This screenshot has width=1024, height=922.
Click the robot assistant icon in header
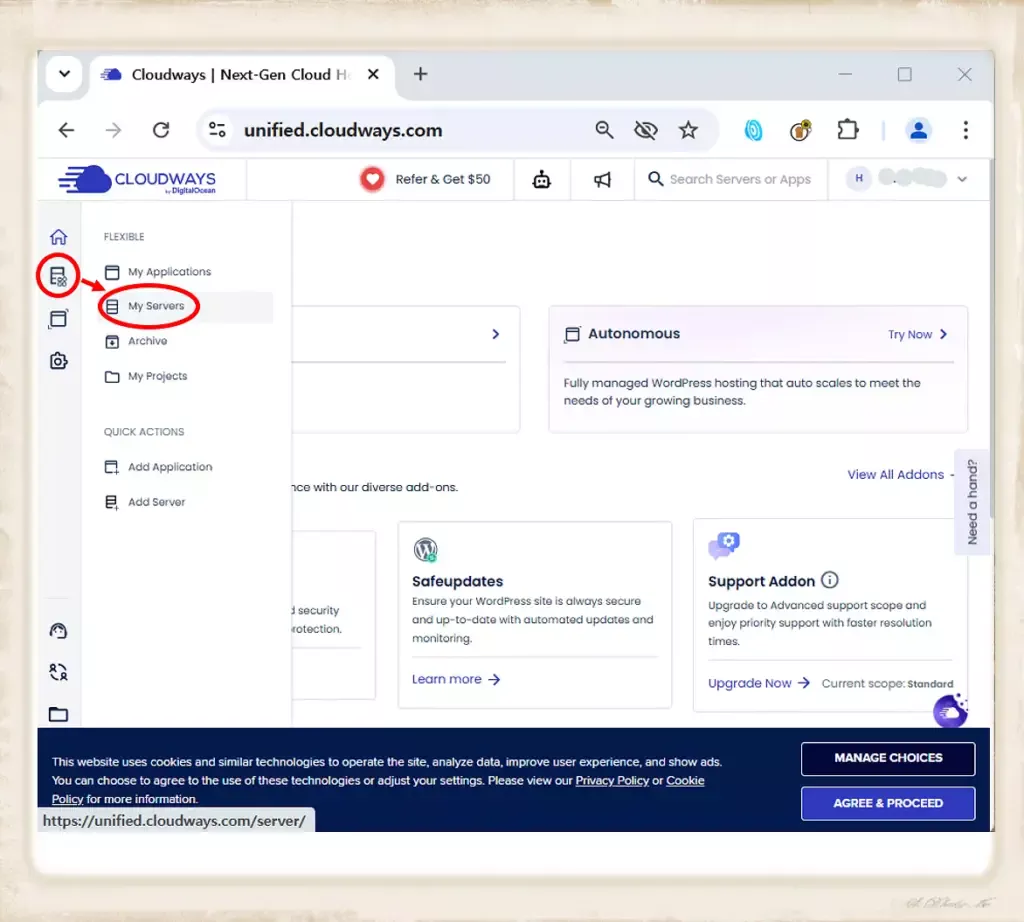542,180
